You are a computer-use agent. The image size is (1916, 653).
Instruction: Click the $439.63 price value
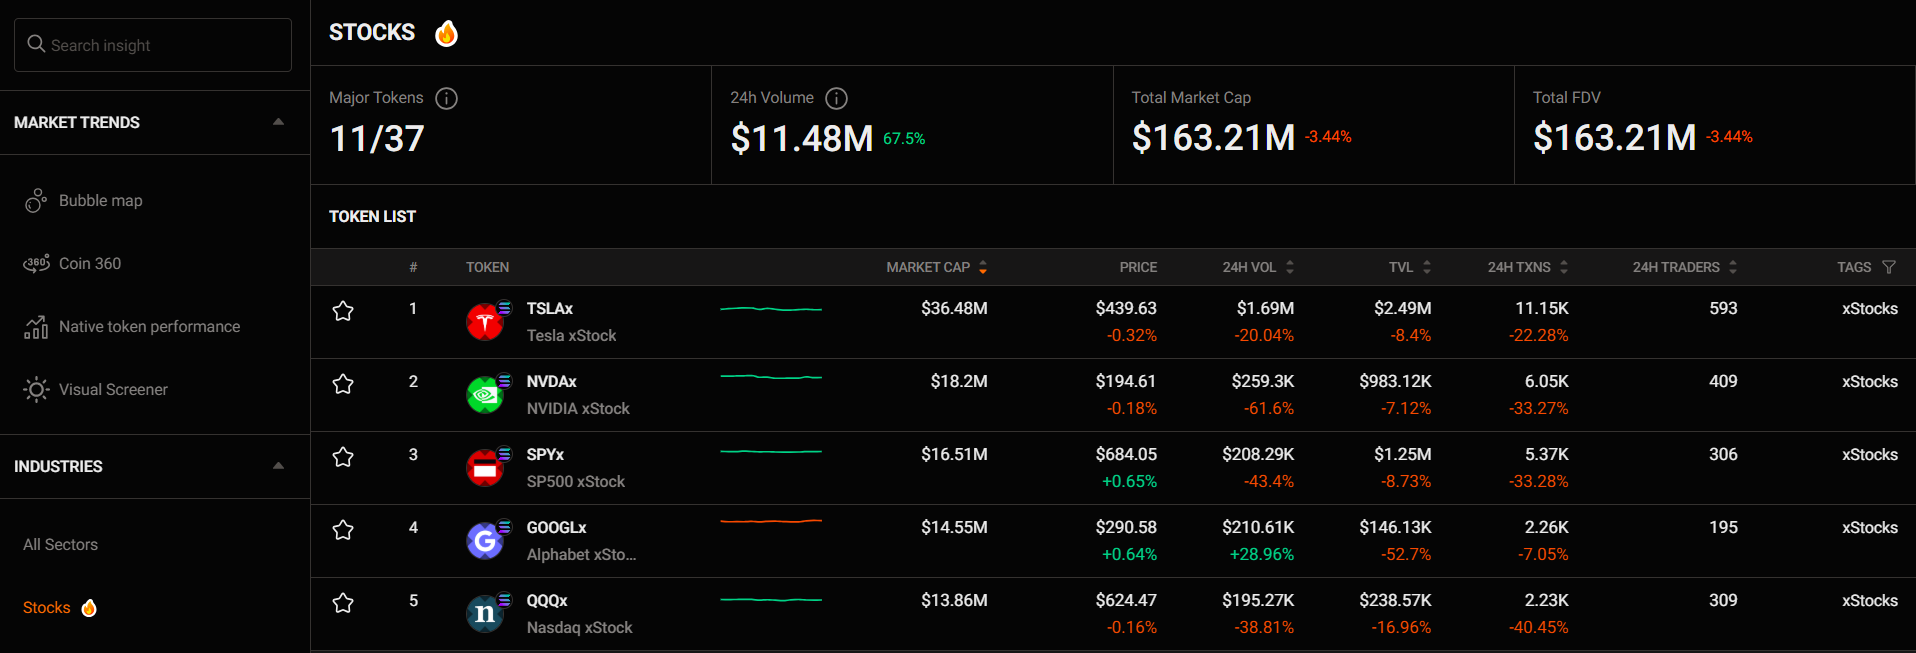(x=1126, y=309)
